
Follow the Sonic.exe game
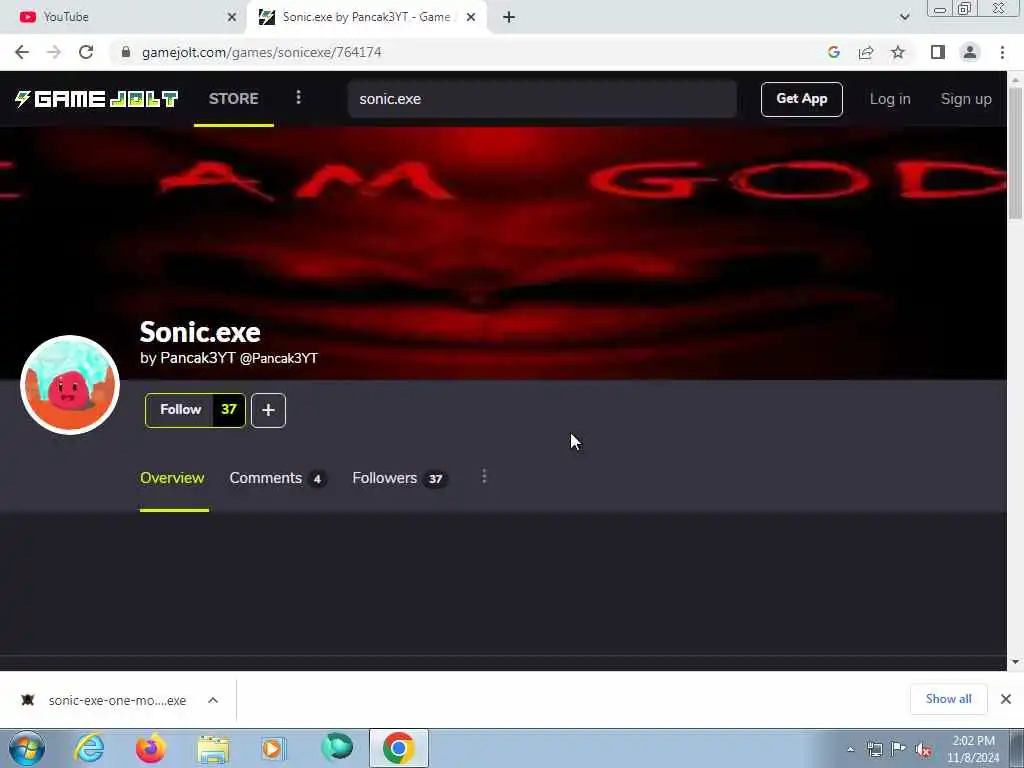180,410
